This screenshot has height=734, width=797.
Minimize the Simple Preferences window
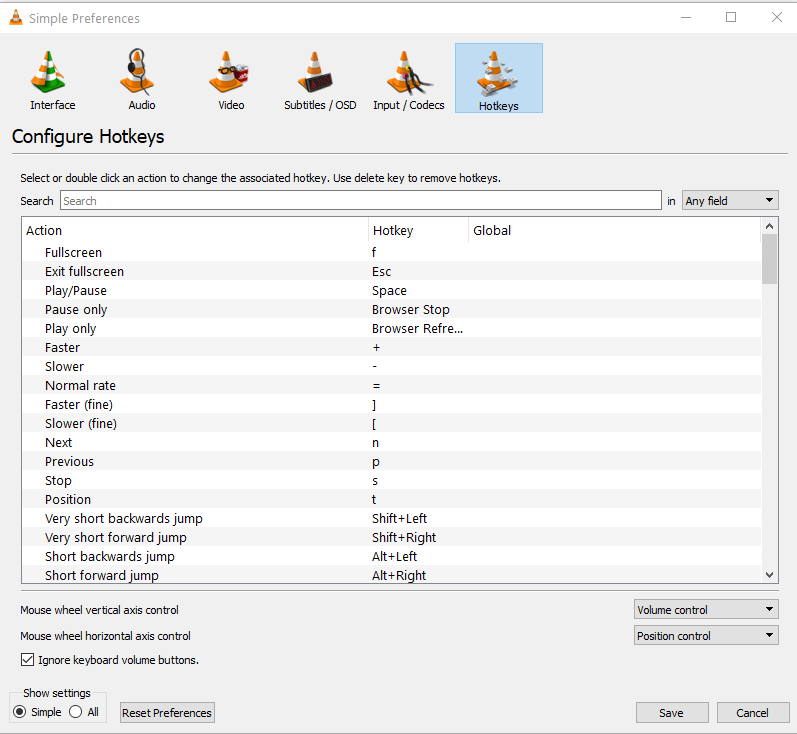point(686,17)
